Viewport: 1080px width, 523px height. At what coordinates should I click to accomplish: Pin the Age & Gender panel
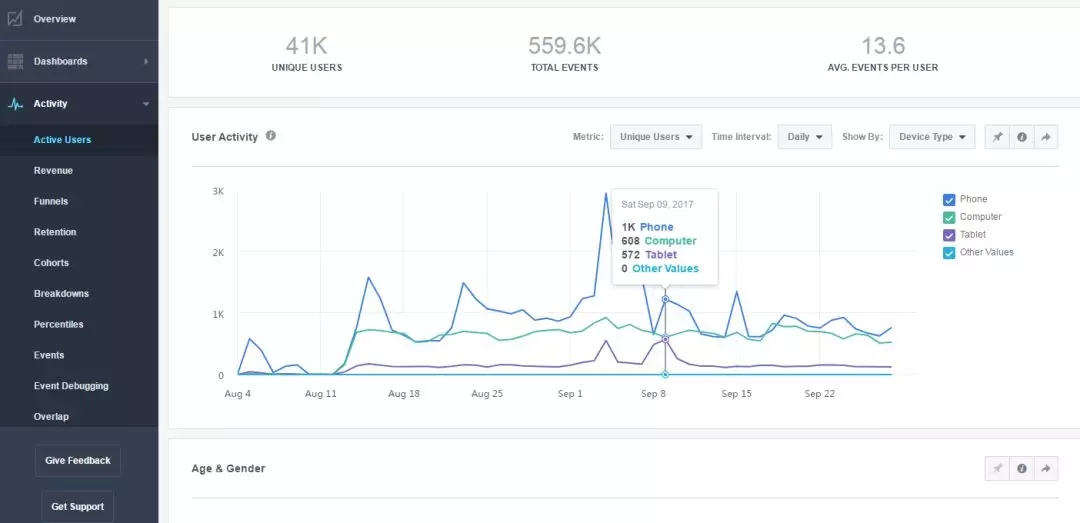997,468
